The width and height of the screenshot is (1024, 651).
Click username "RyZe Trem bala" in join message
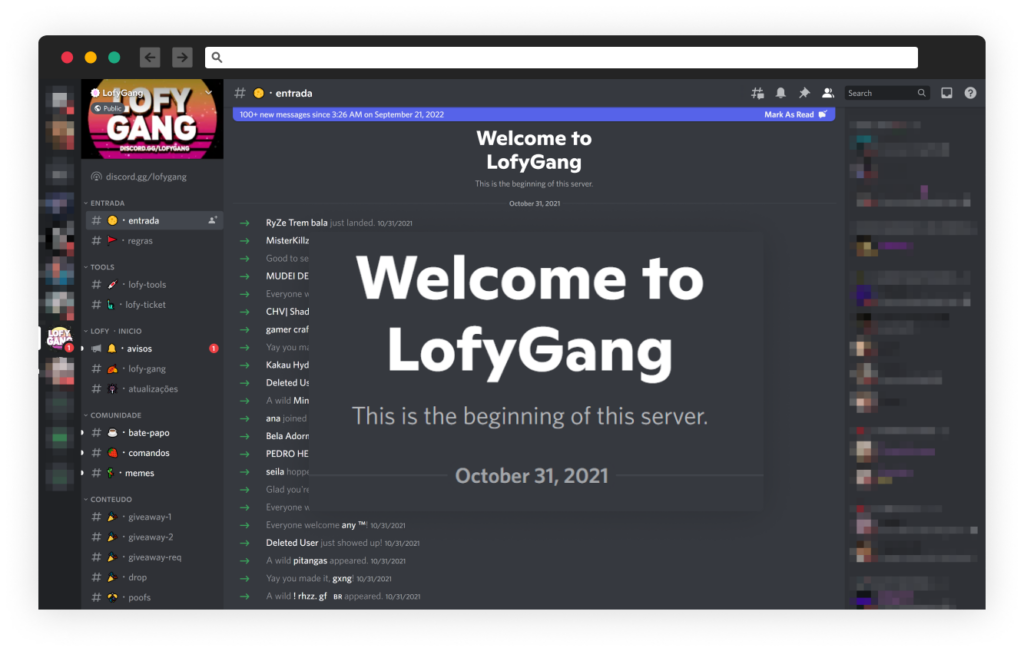[x=296, y=223]
